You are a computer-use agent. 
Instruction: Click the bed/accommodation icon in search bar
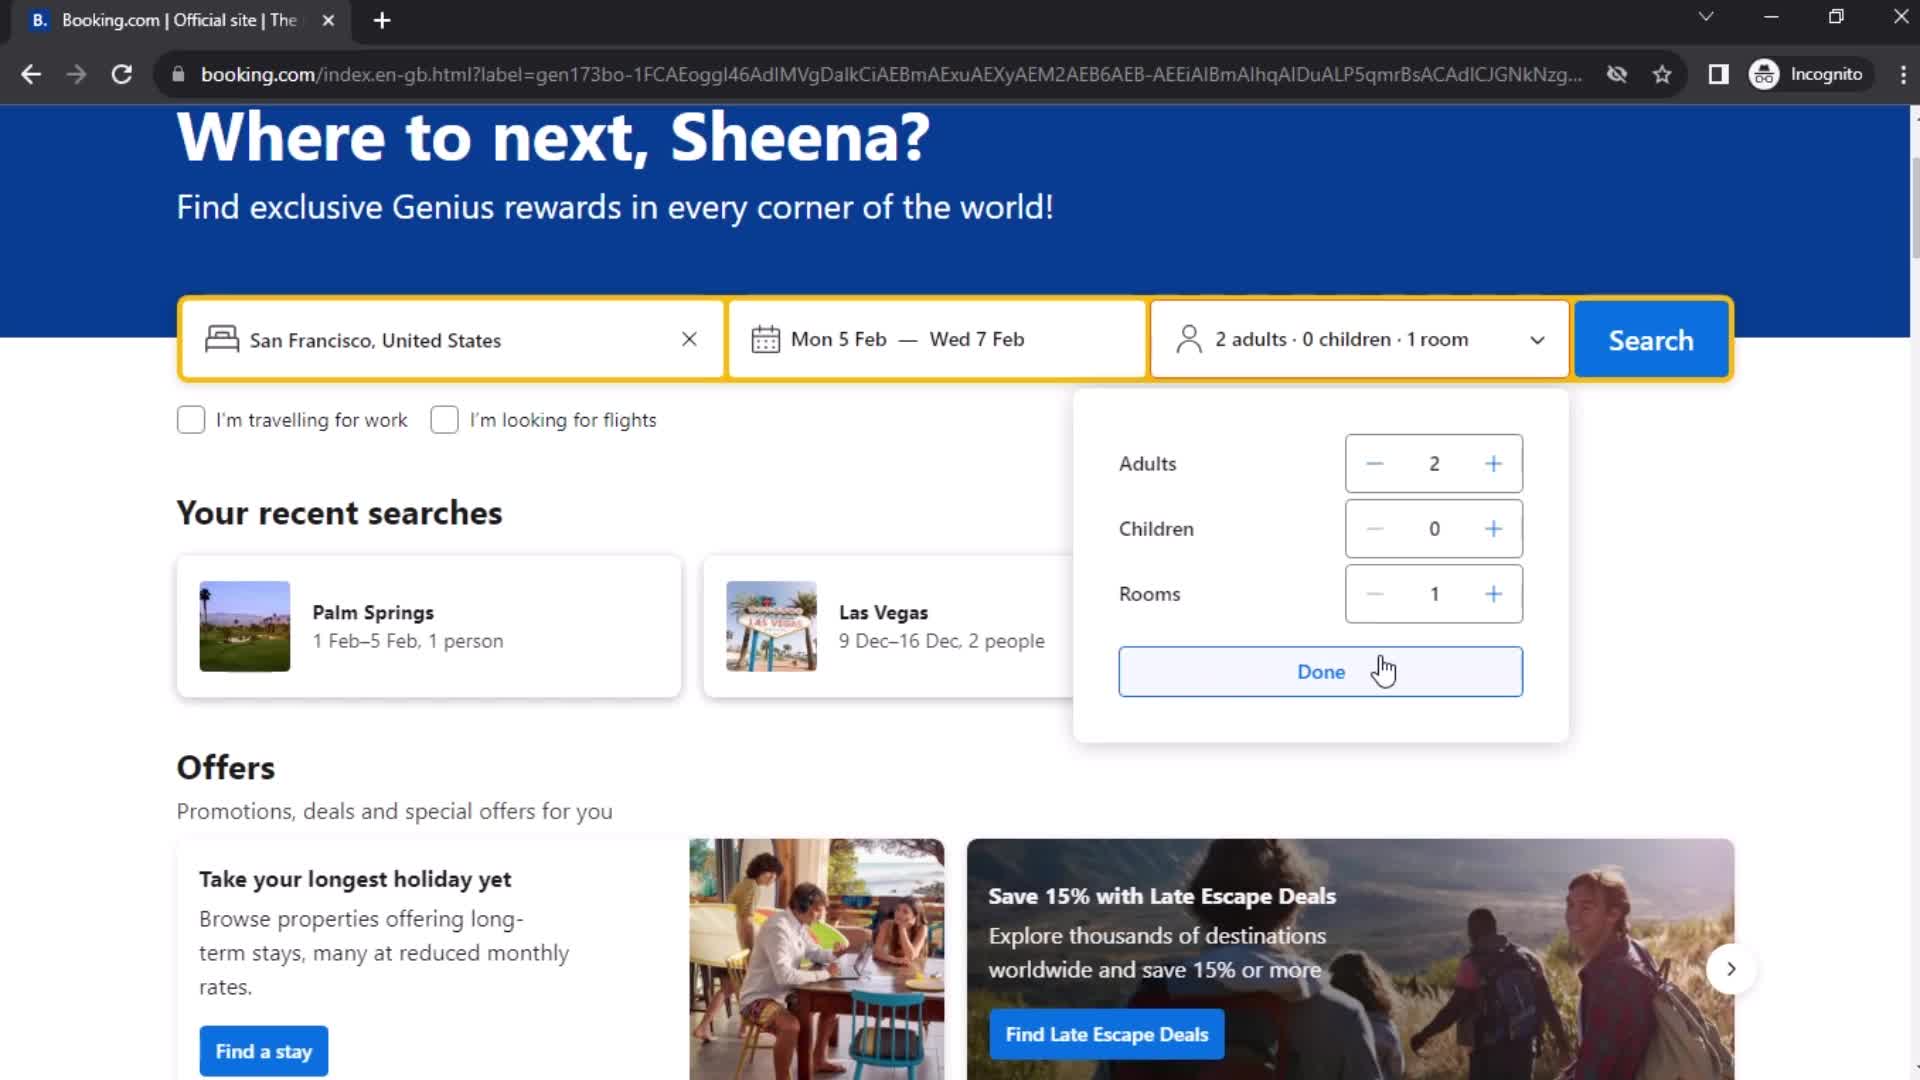click(x=222, y=340)
